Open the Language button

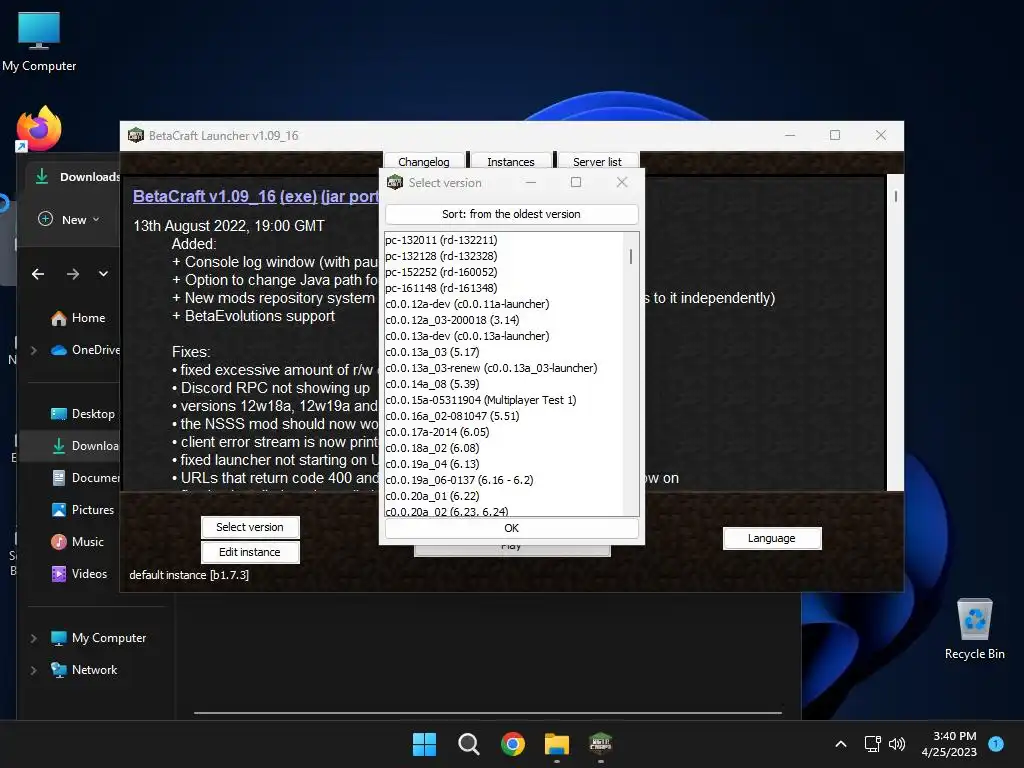point(772,538)
